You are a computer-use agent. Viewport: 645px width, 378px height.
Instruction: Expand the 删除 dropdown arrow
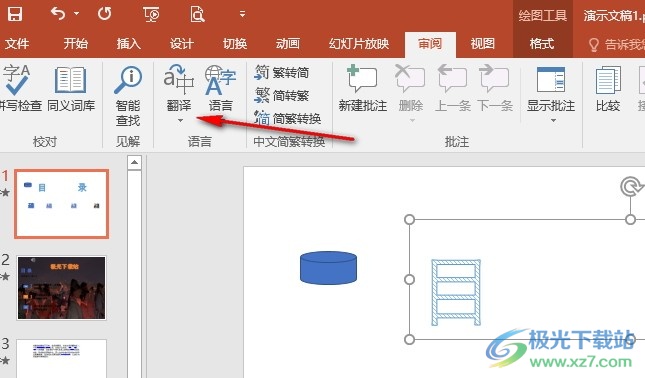tap(412, 121)
